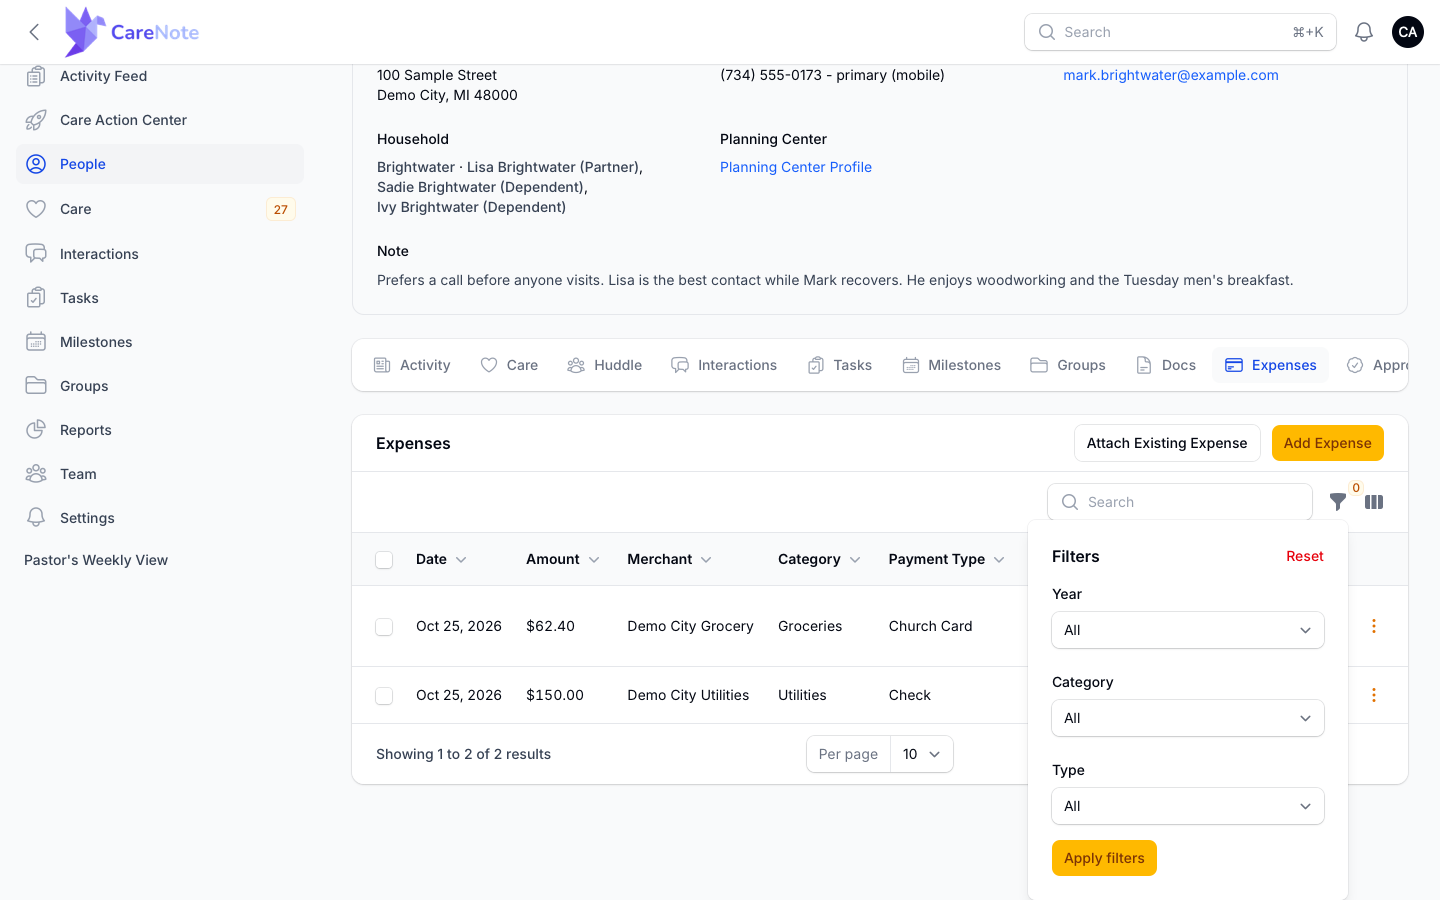Toggle table columns icon
Image resolution: width=1440 pixels, height=900 pixels.
1374,502
